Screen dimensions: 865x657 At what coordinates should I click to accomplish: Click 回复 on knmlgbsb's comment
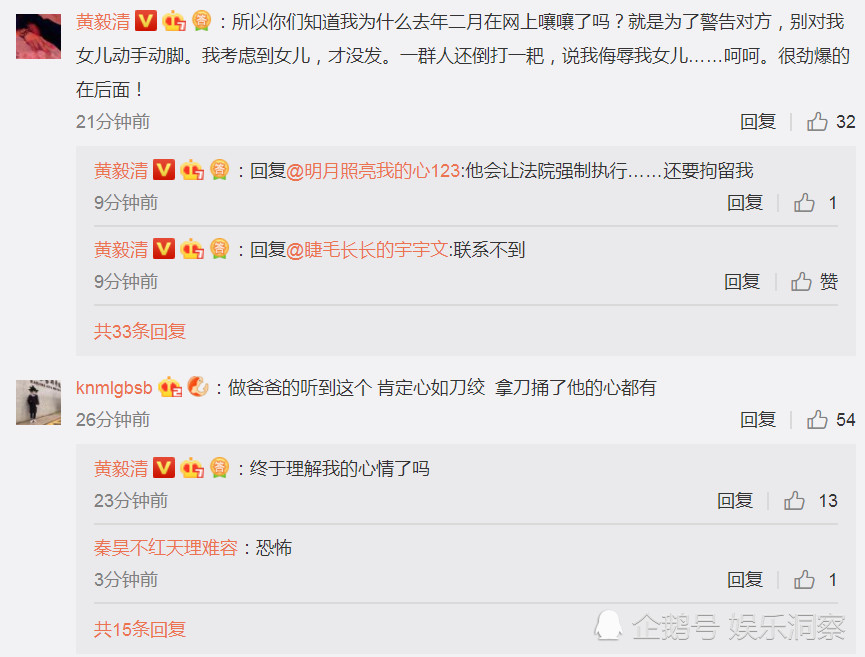coord(758,419)
